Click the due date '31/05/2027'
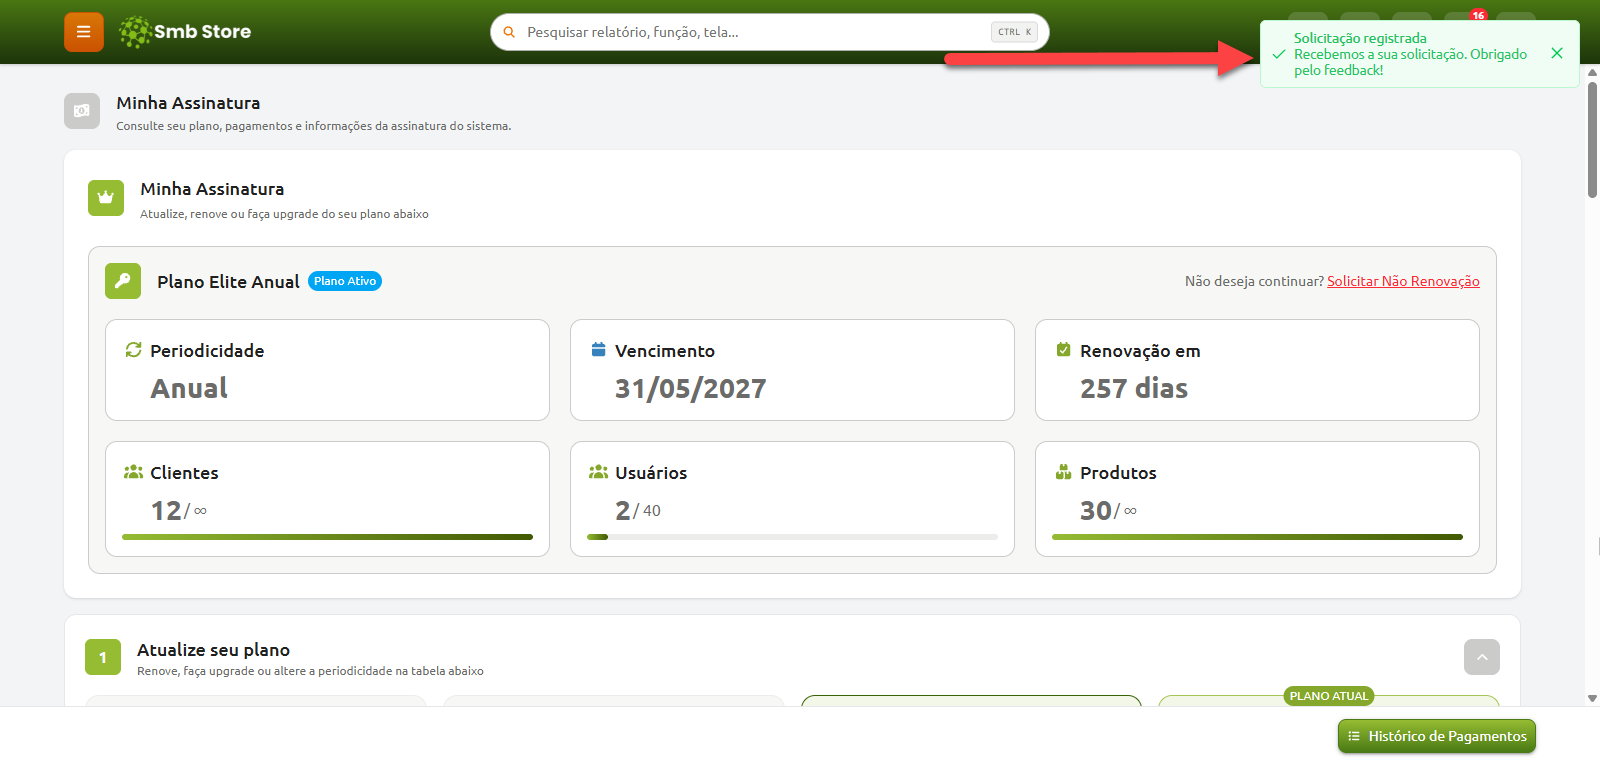1600x765 pixels. (690, 388)
